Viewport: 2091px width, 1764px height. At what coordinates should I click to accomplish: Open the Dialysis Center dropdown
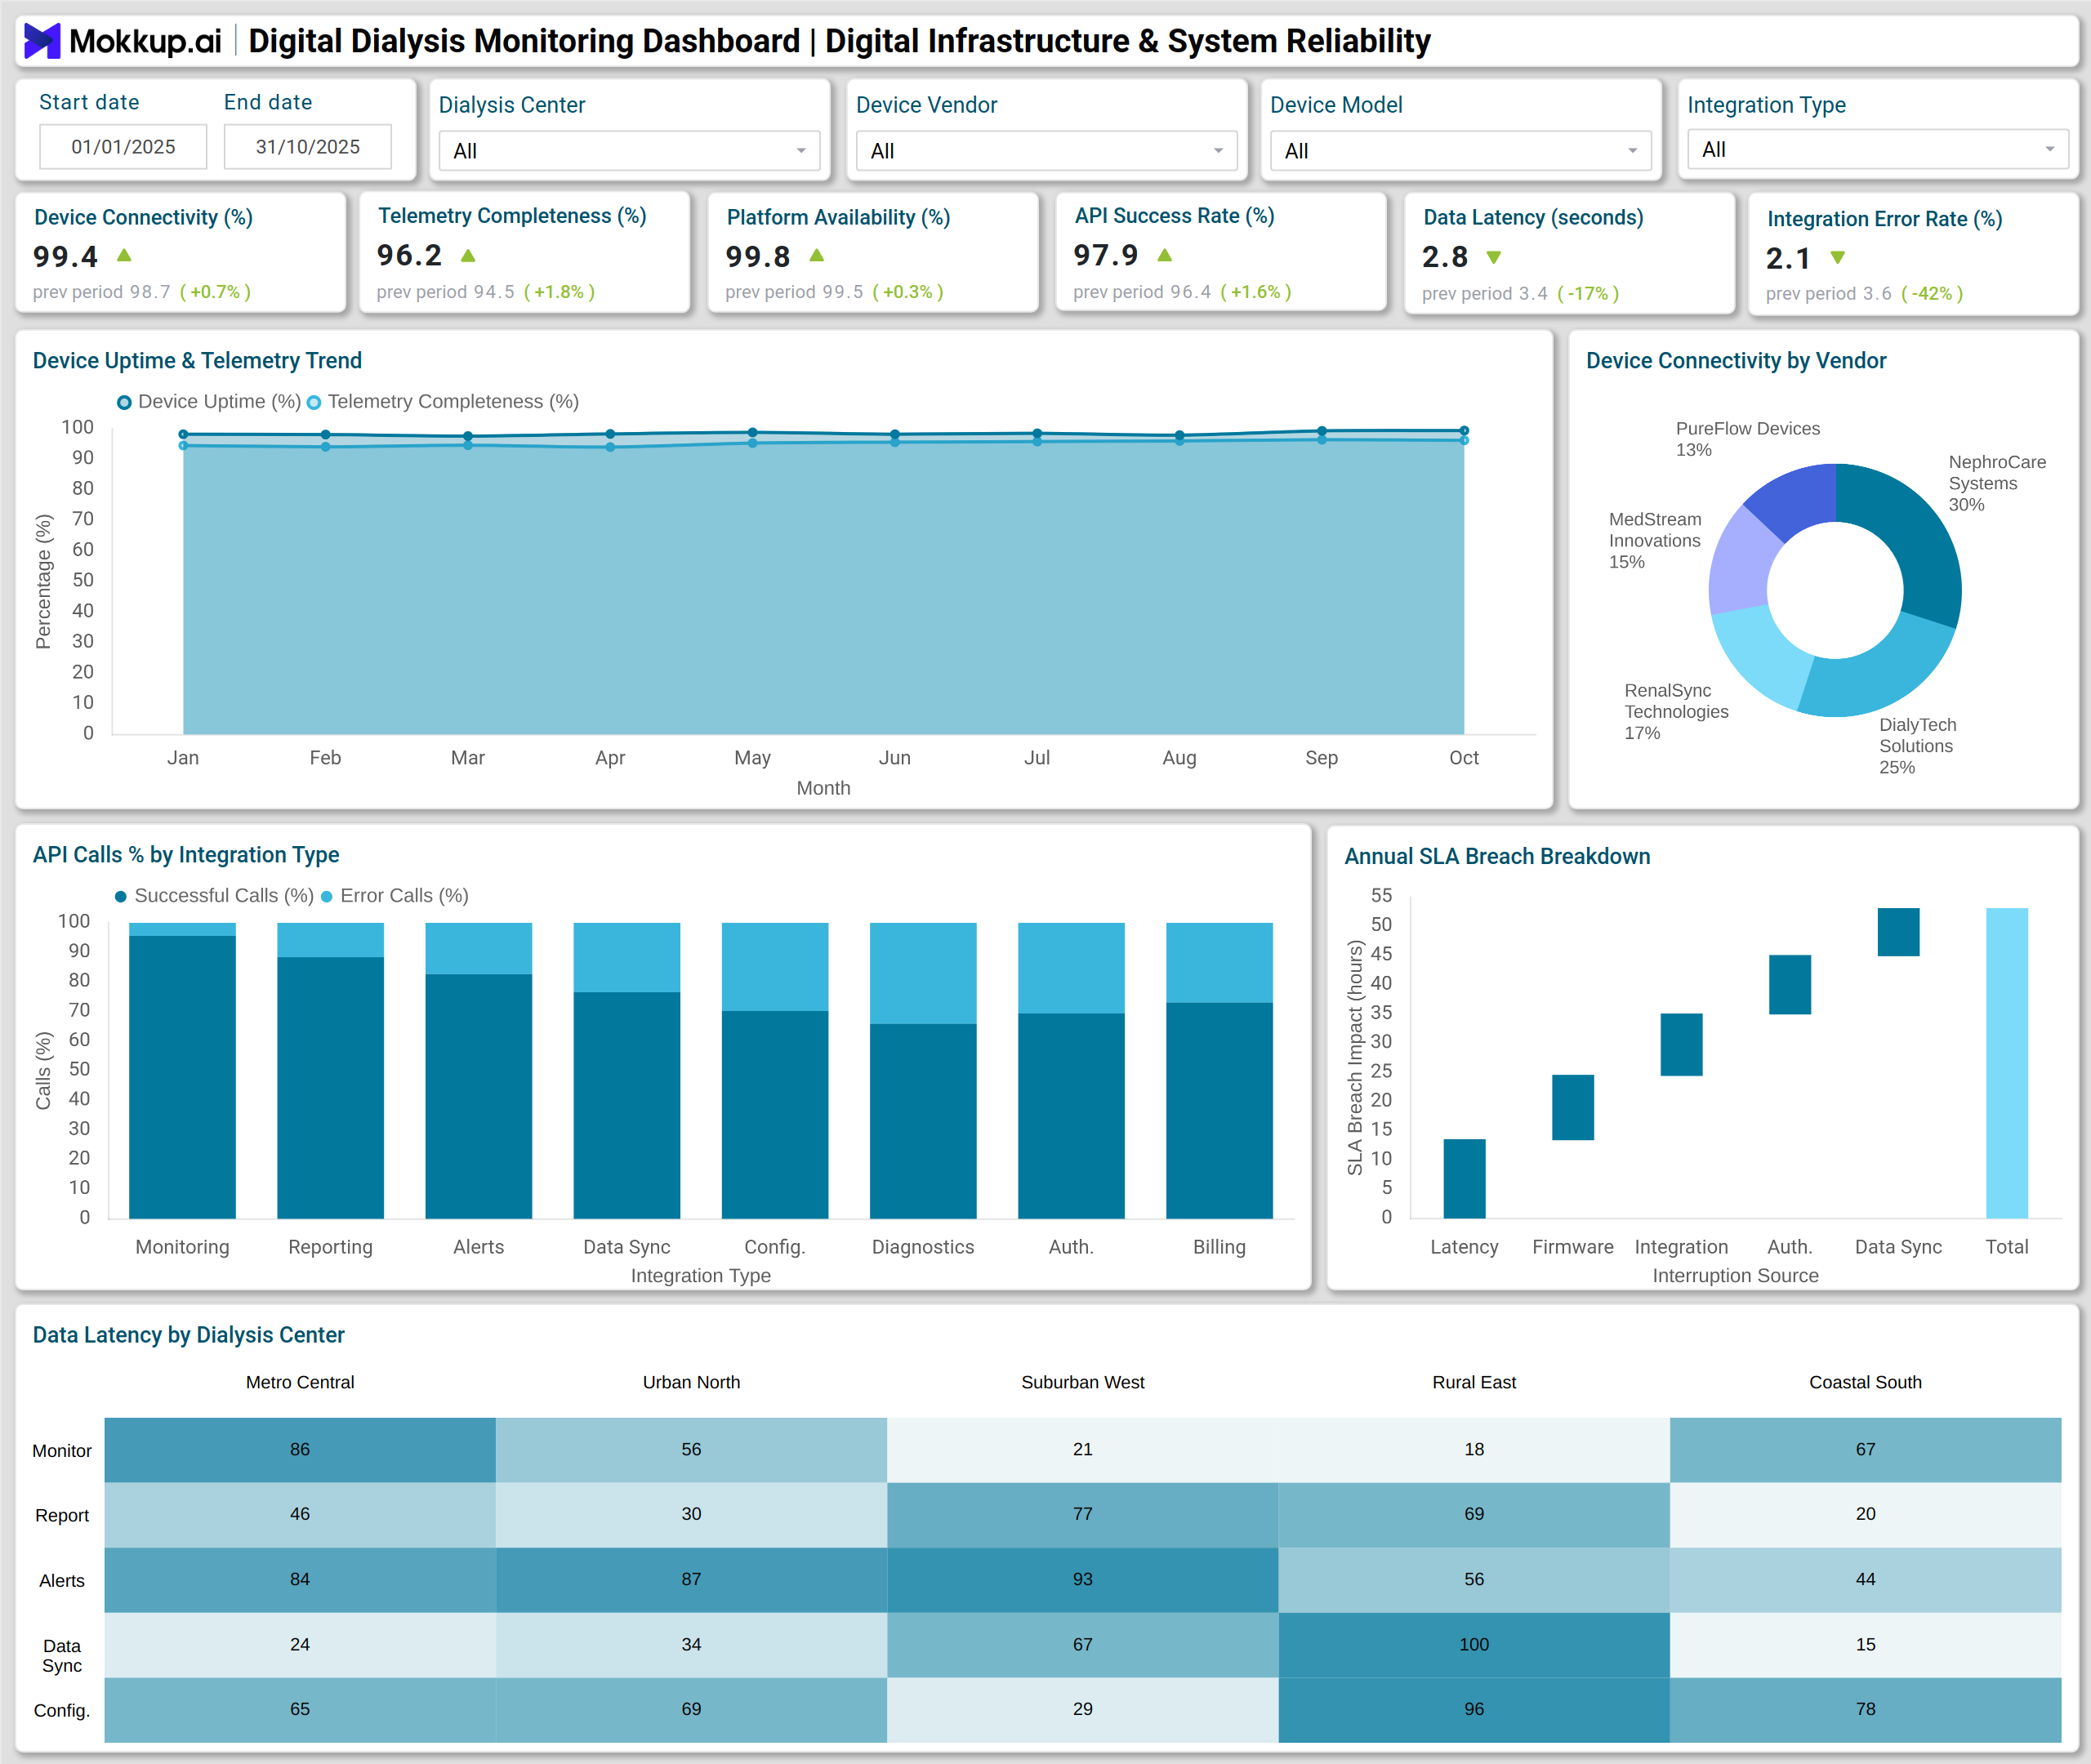(x=629, y=151)
